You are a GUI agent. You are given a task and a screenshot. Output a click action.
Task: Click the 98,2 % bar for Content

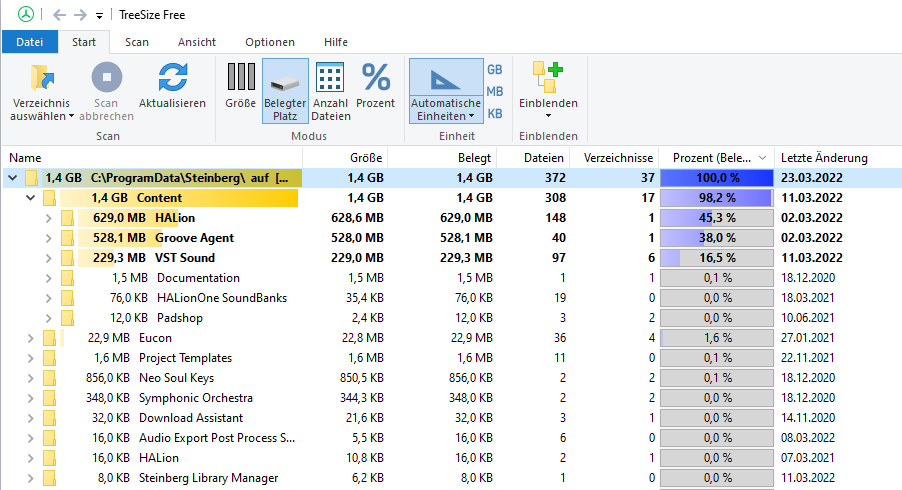[x=716, y=198]
